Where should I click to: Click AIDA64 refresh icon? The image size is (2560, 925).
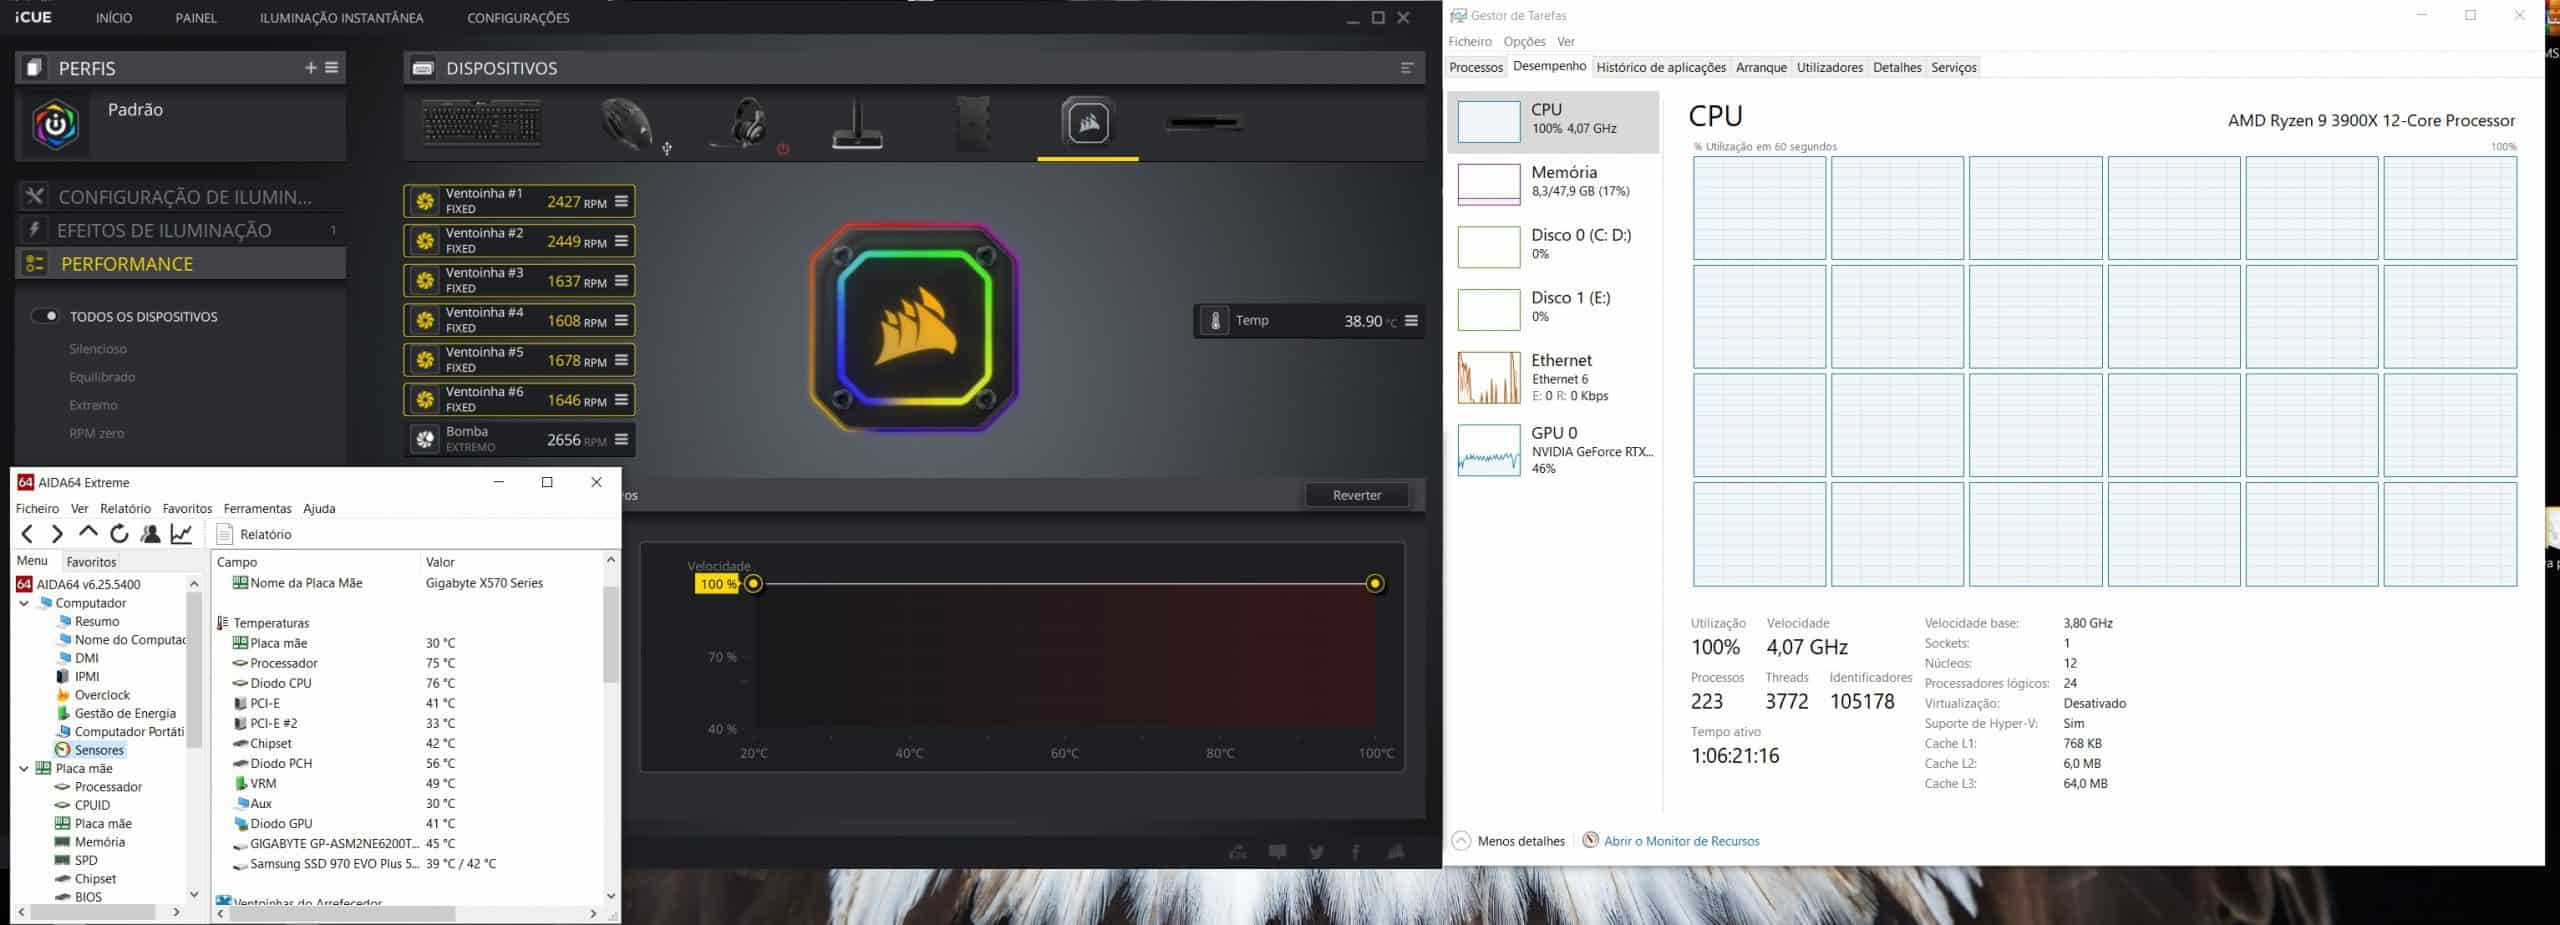pos(119,534)
